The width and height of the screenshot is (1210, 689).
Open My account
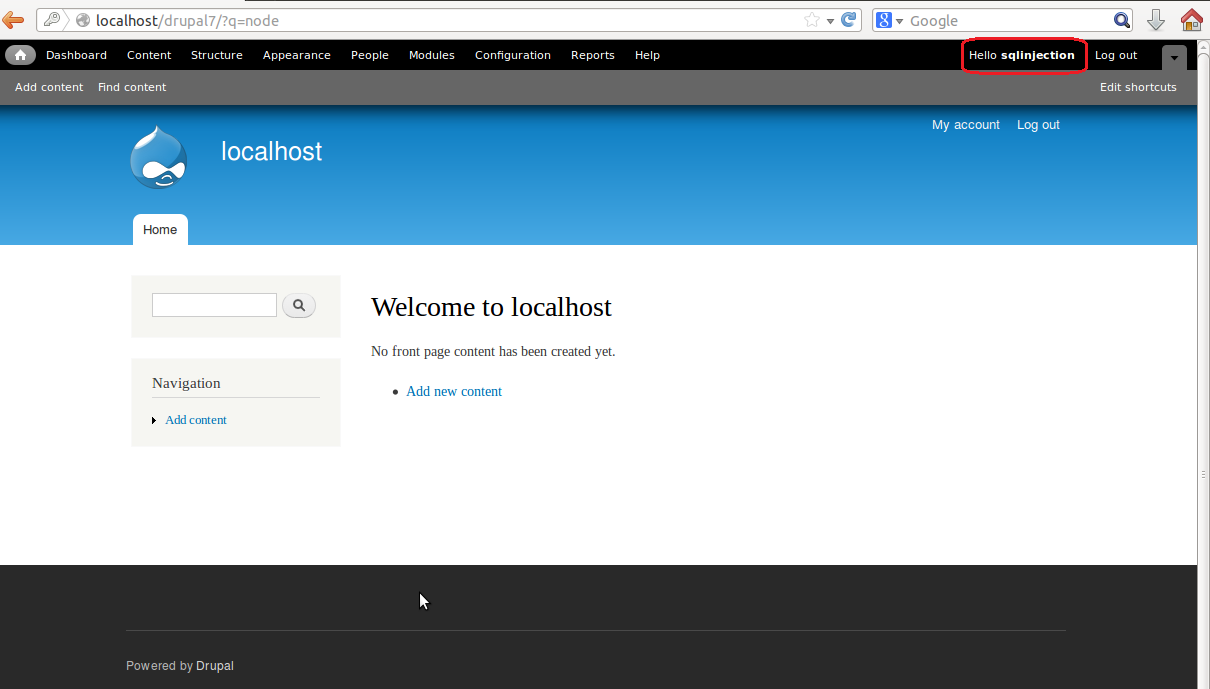click(x=965, y=124)
